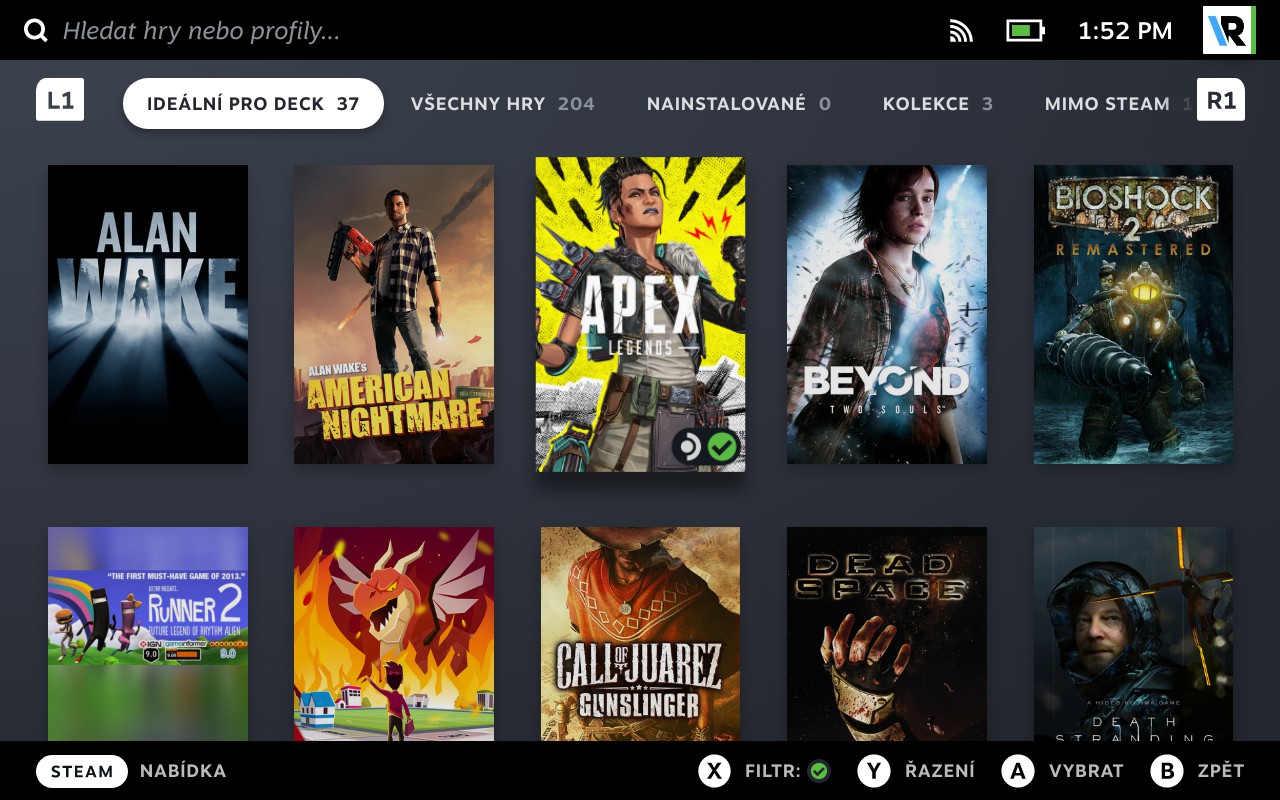
Task: Open the user profile avatar
Action: tap(1228, 30)
